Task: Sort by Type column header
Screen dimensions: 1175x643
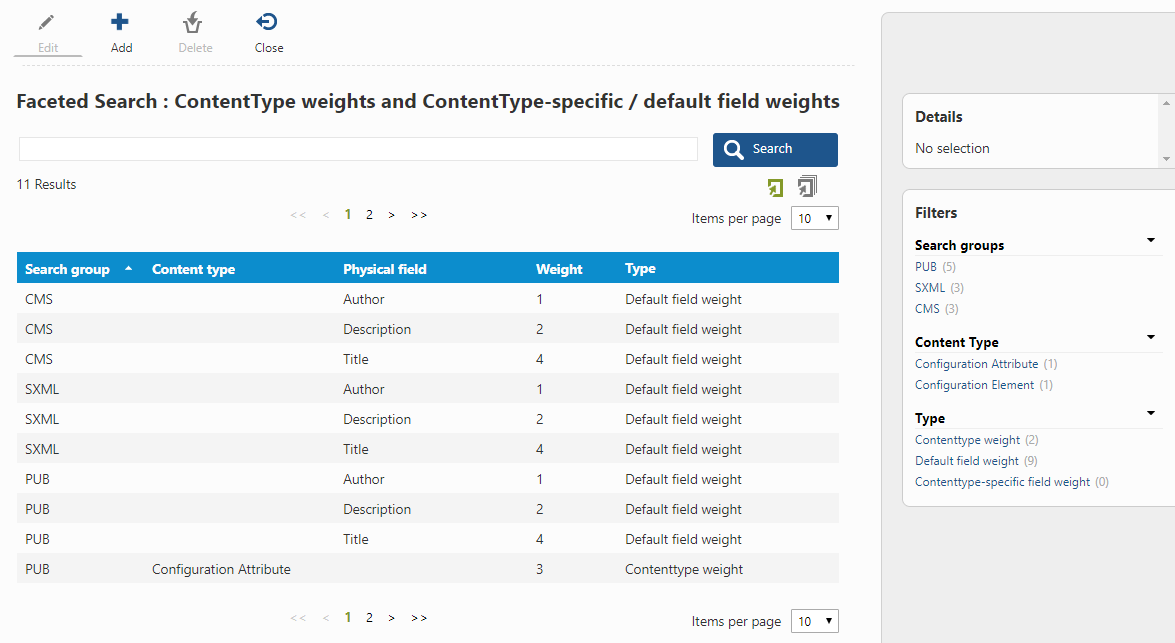Action: pos(640,268)
